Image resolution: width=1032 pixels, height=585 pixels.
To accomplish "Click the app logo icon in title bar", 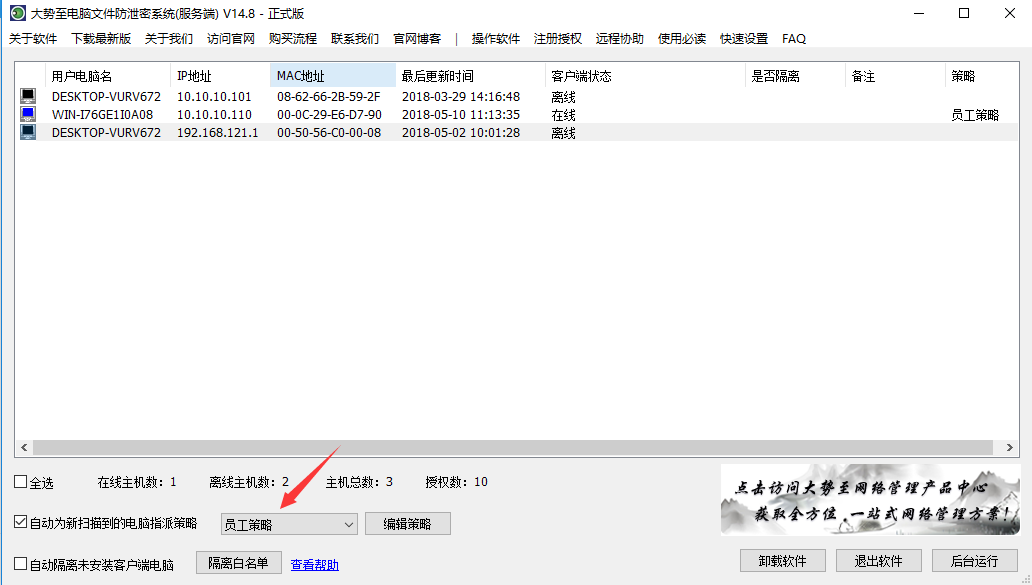I will point(17,14).
